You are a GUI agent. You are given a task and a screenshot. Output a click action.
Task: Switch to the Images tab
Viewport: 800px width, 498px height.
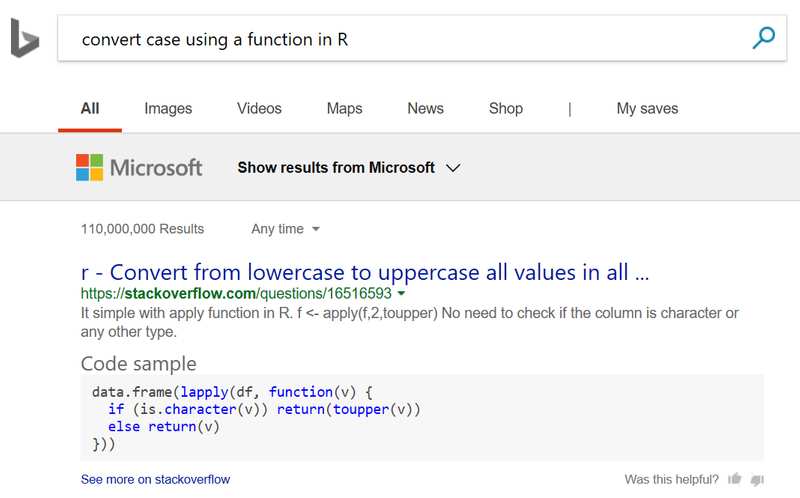click(168, 108)
